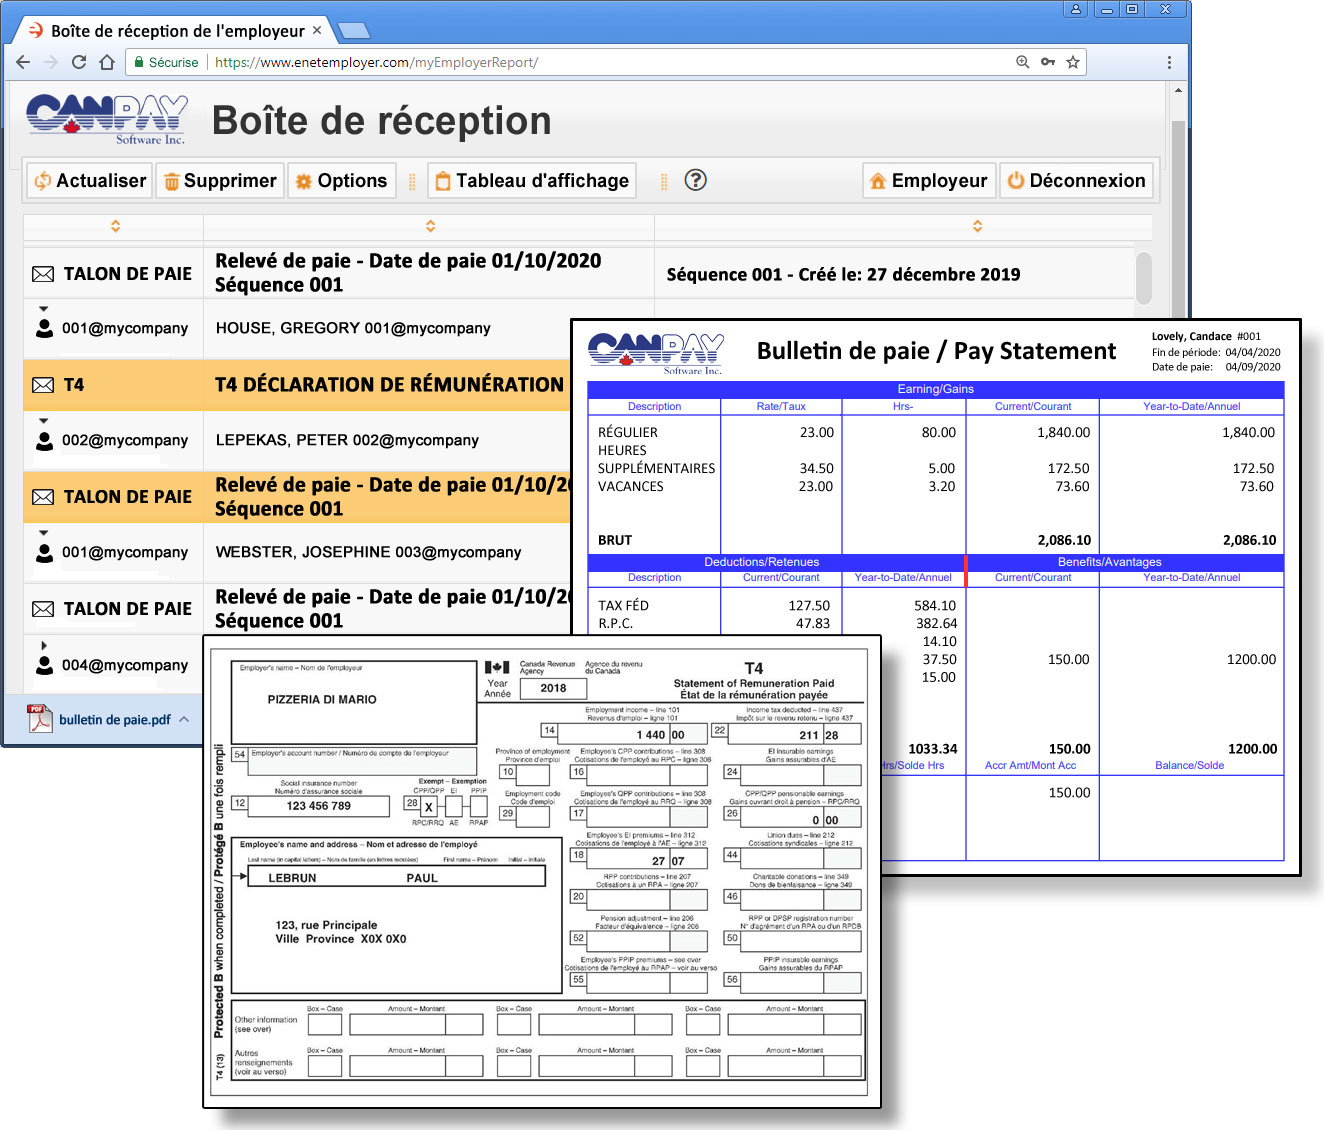Viewport: 1324px width, 1130px height.
Task: Collapse 001@mycompany WEBSTER row arrow
Action: (x=43, y=533)
